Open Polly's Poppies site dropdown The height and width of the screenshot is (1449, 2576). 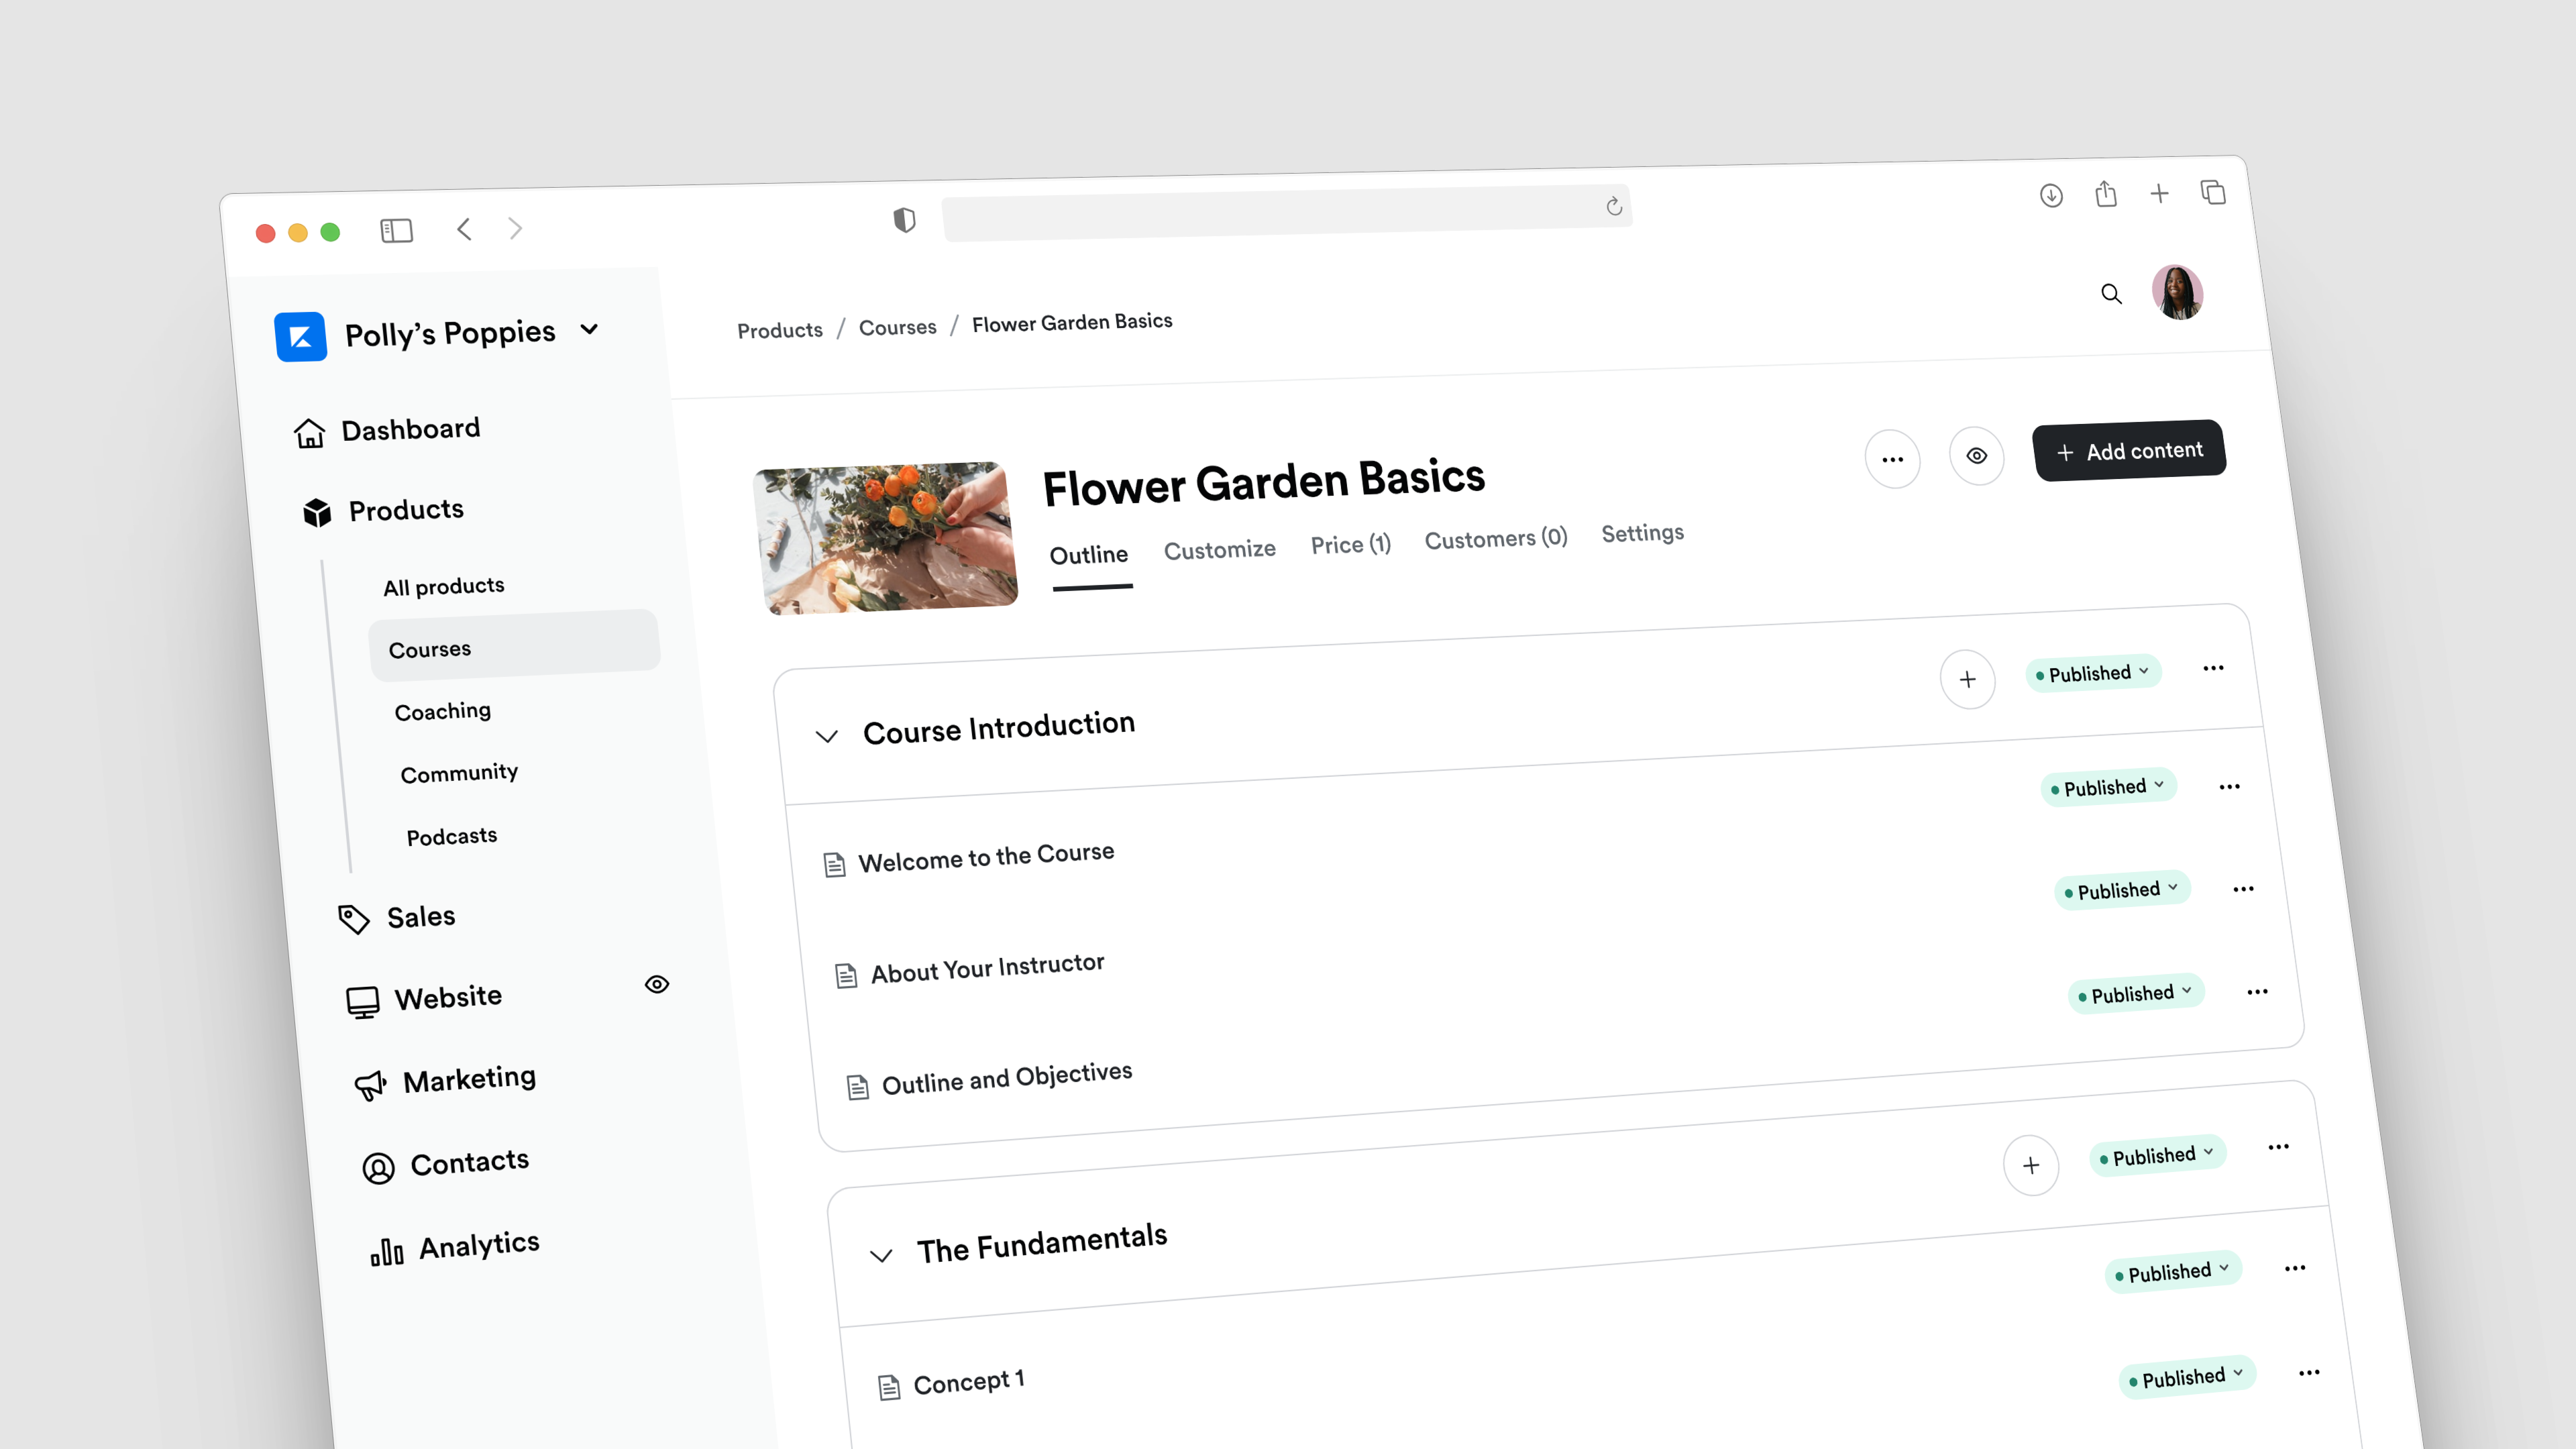pyautogui.click(x=589, y=329)
